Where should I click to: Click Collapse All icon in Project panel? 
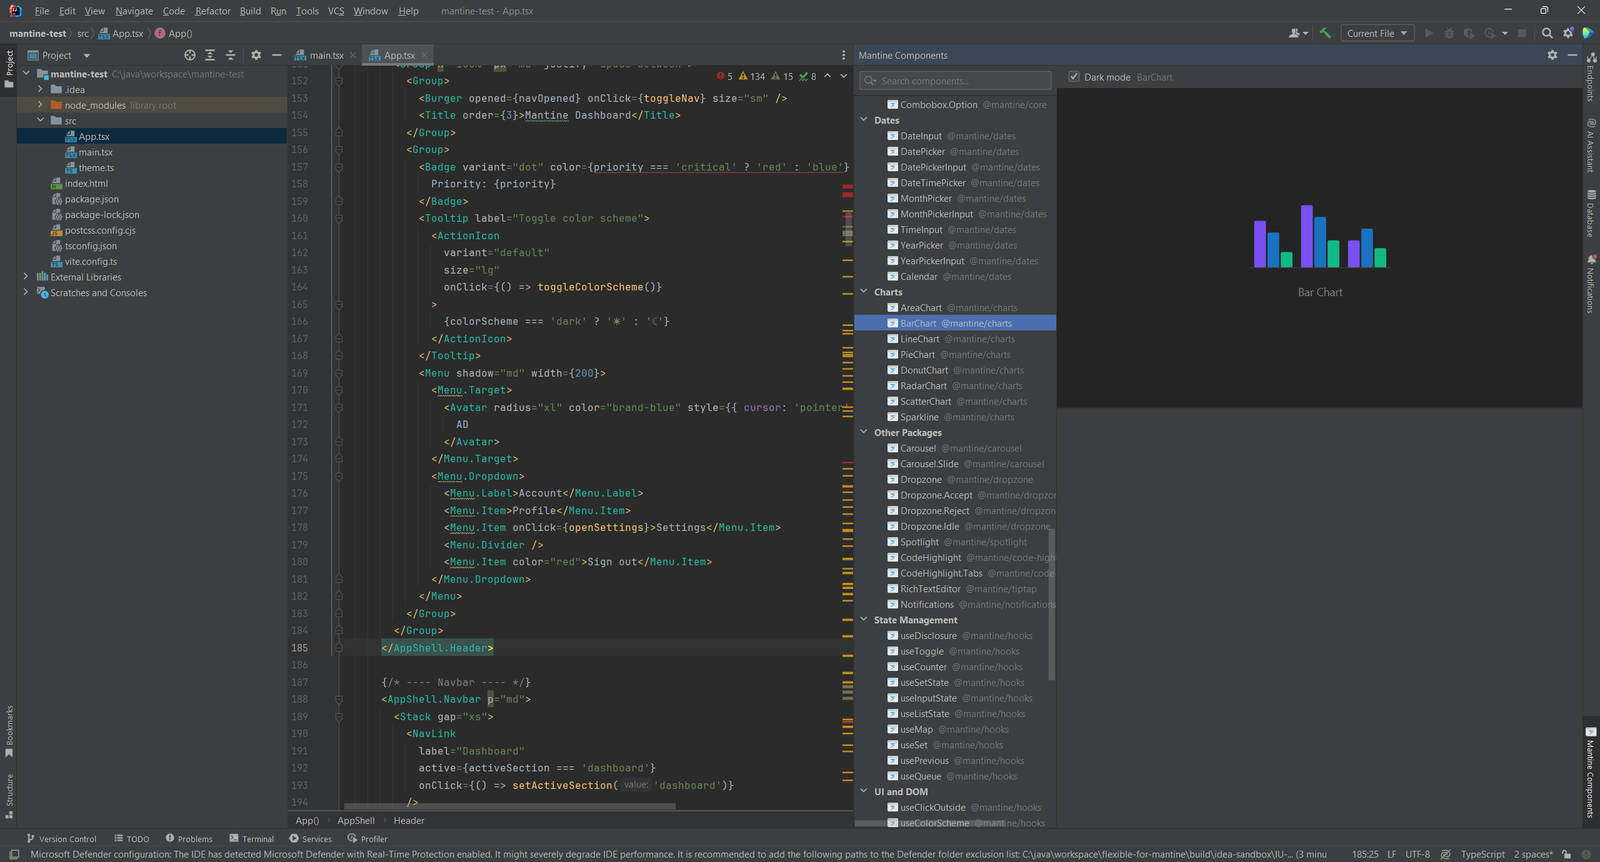pyautogui.click(x=231, y=55)
